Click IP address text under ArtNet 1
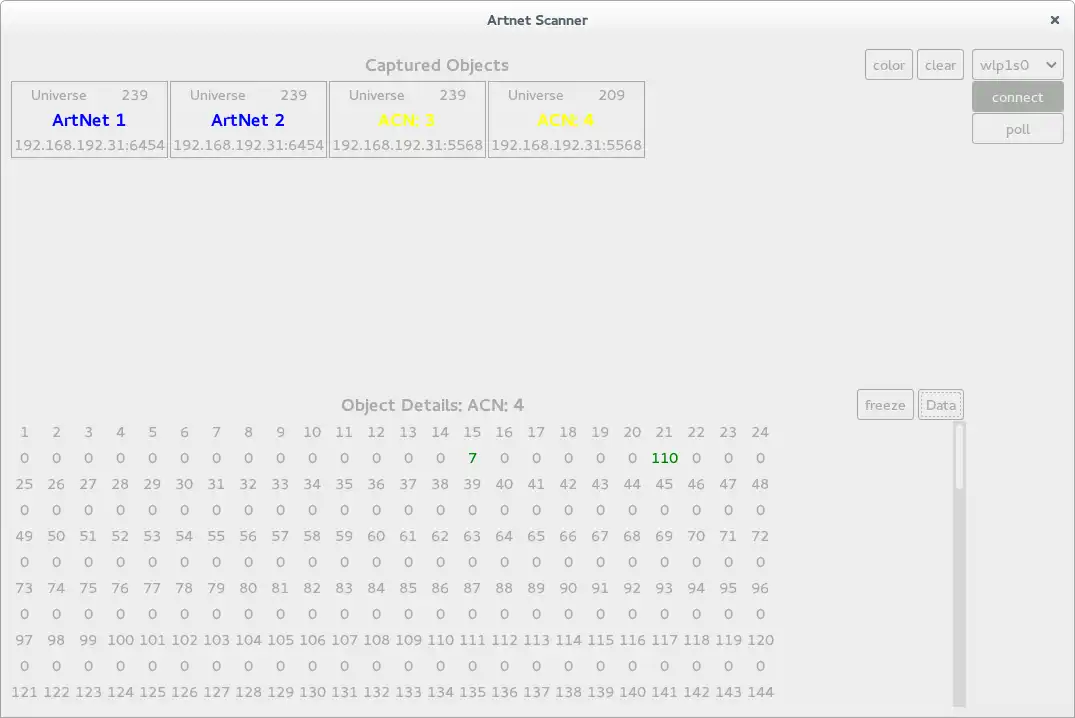 [89, 145]
